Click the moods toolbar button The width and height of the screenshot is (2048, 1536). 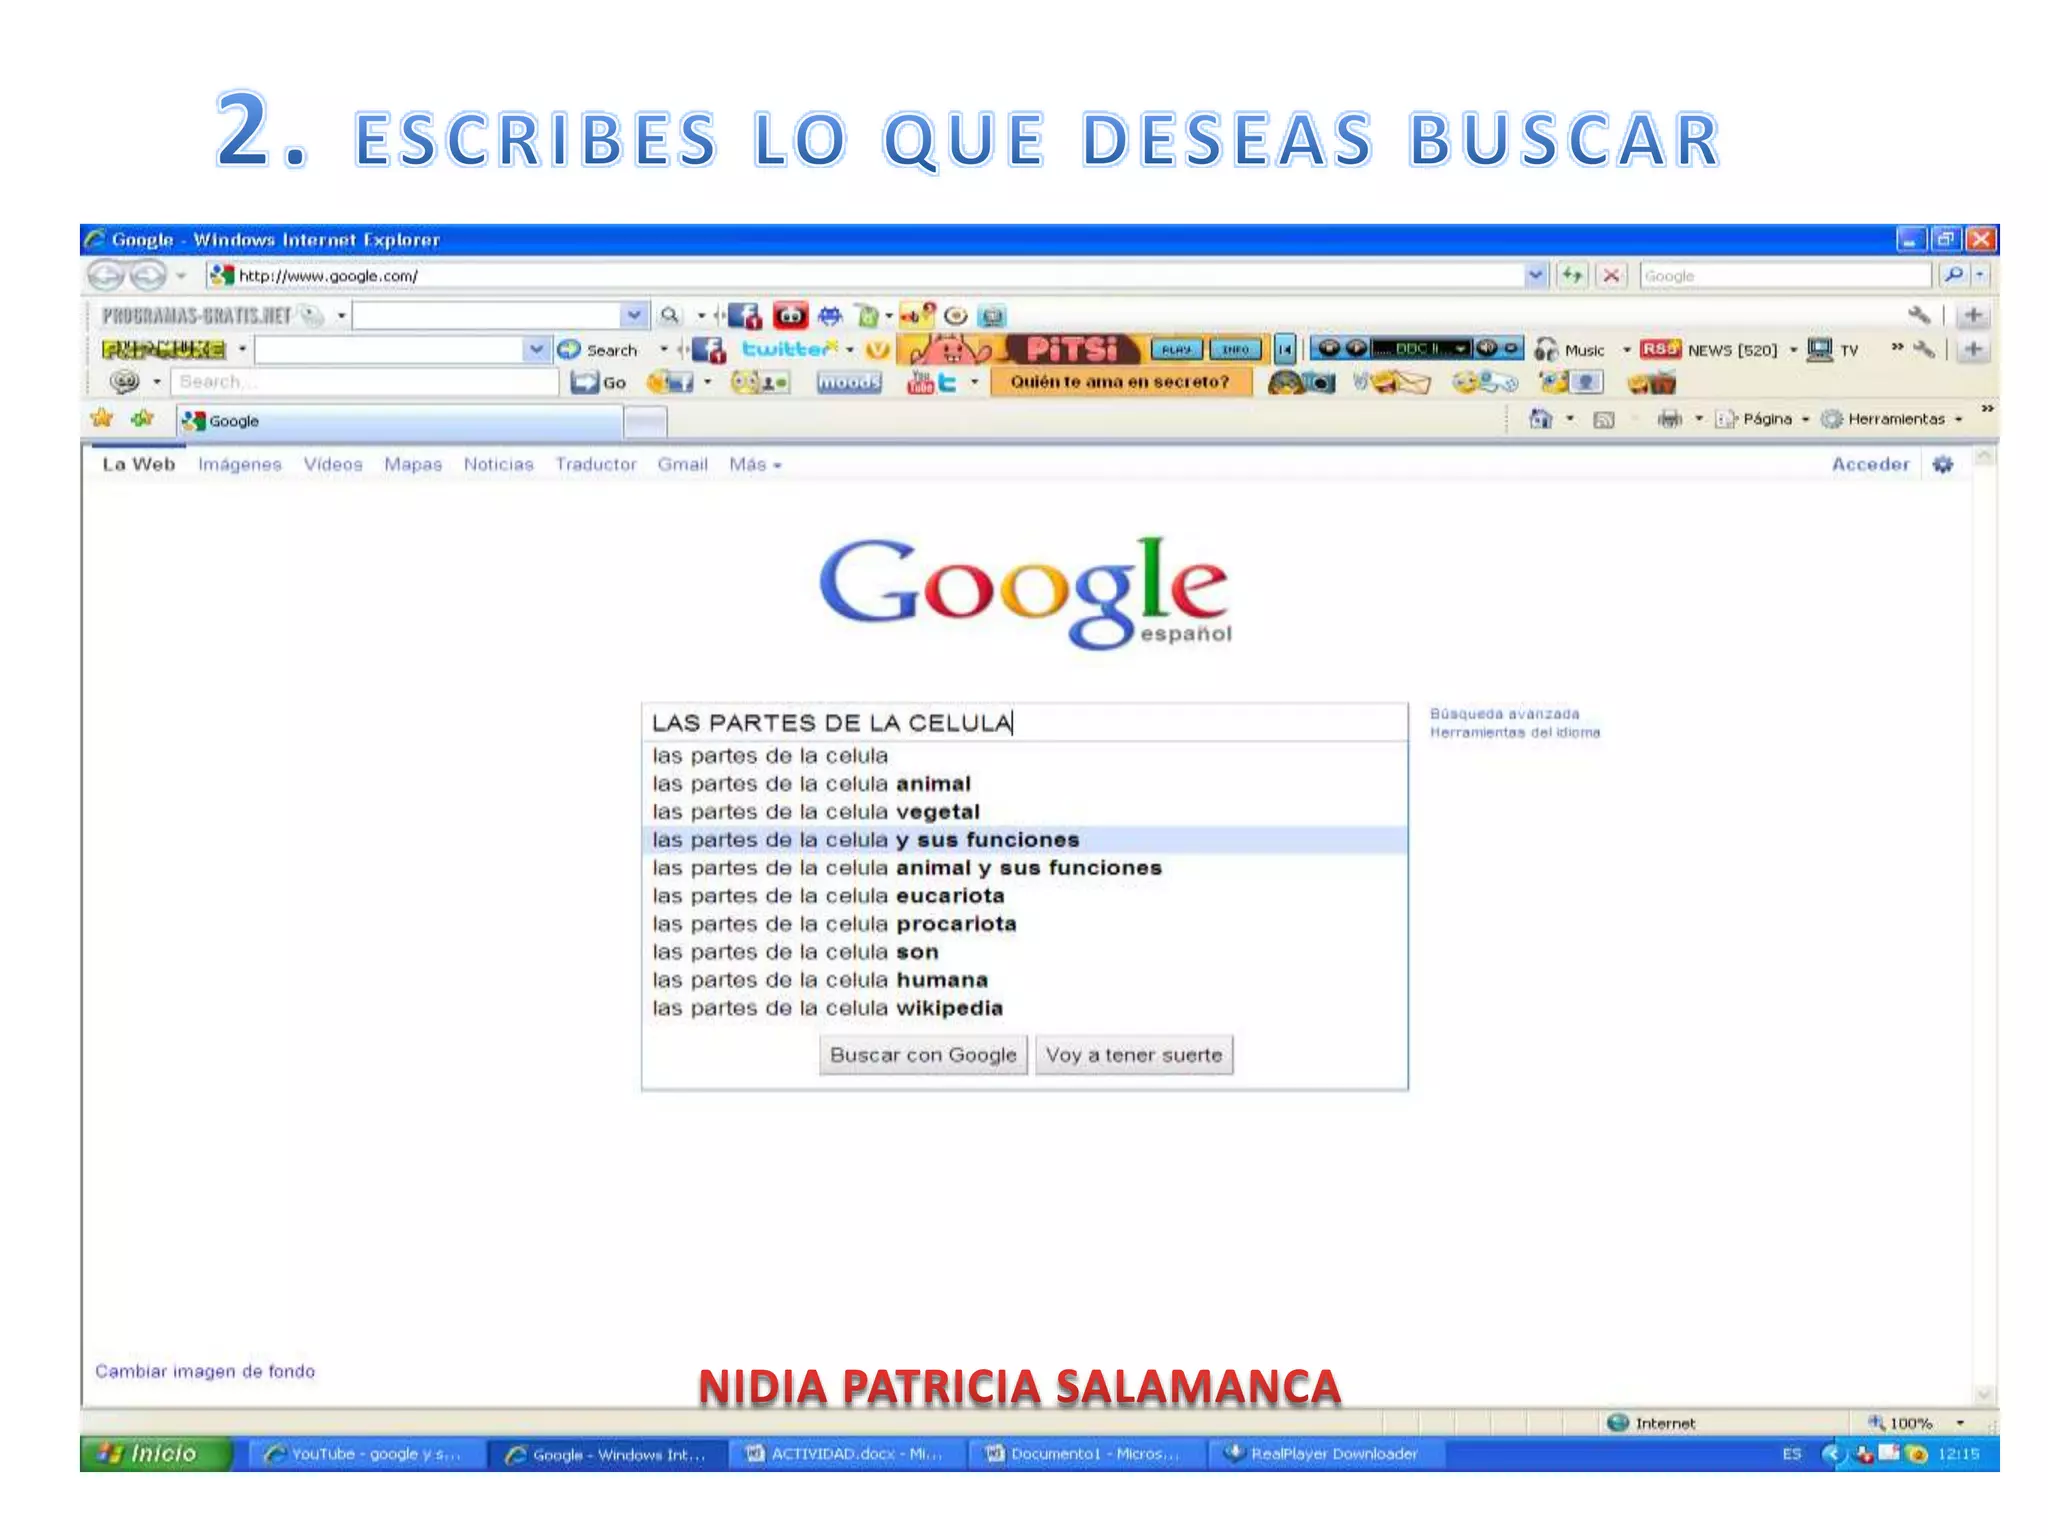(x=849, y=382)
